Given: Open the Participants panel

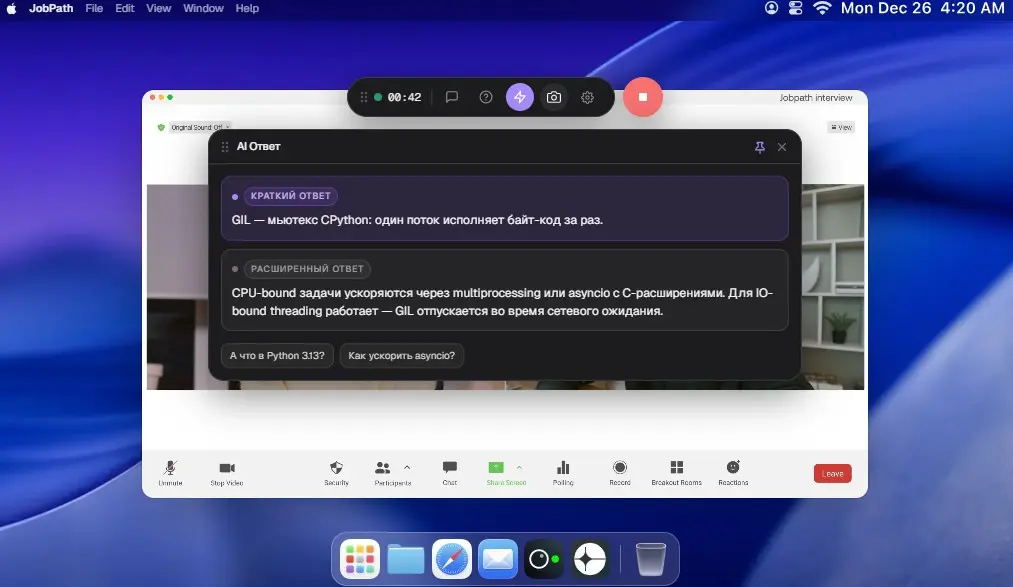Looking at the screenshot, I should point(392,473).
